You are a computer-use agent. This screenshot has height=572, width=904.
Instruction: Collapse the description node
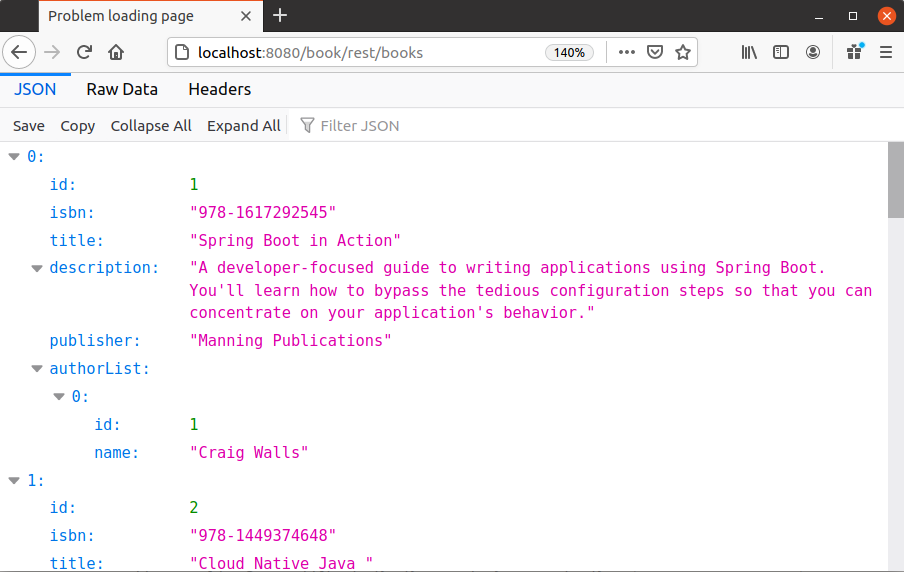point(37,268)
